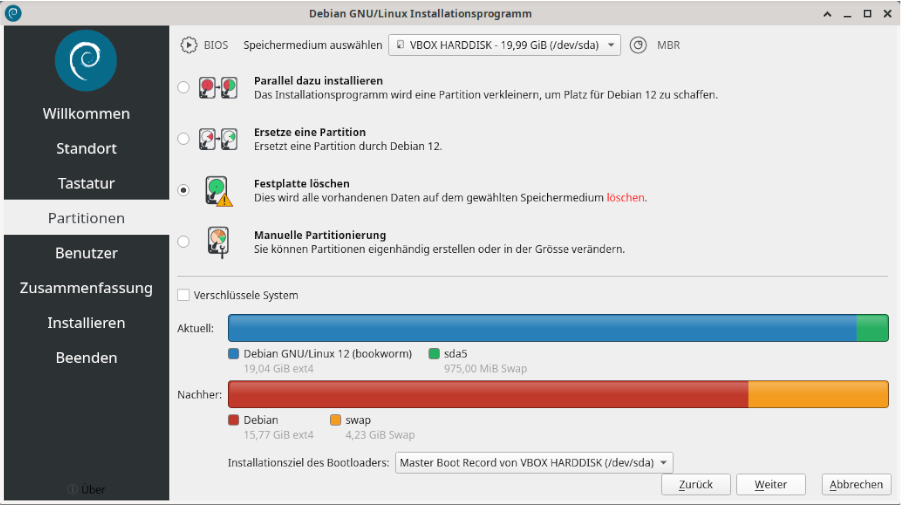Minimize the installer window
The image size is (901, 505).
847,13
